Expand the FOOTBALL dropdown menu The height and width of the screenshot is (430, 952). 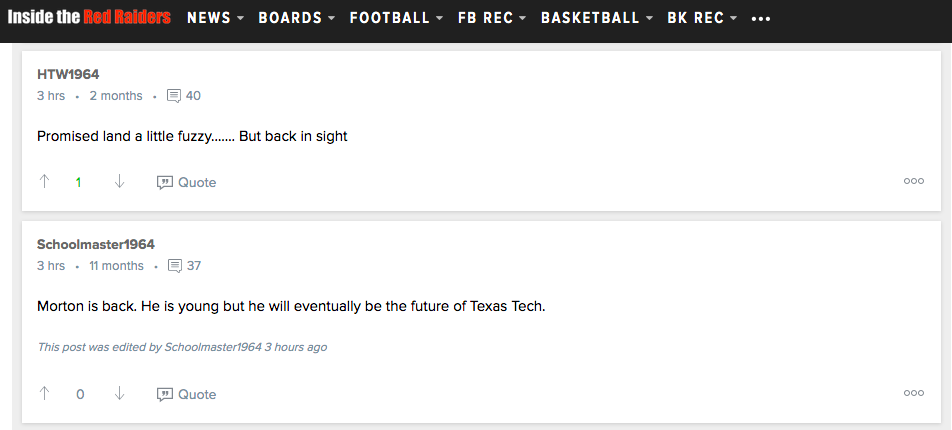click(x=396, y=18)
